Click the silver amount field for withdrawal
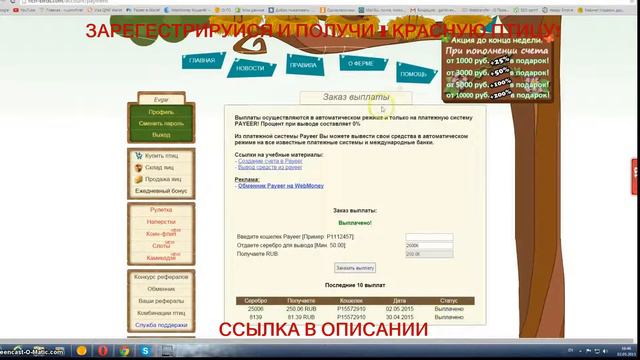Image resolution: width=640 pixels, height=360 pixels. click(x=429, y=245)
